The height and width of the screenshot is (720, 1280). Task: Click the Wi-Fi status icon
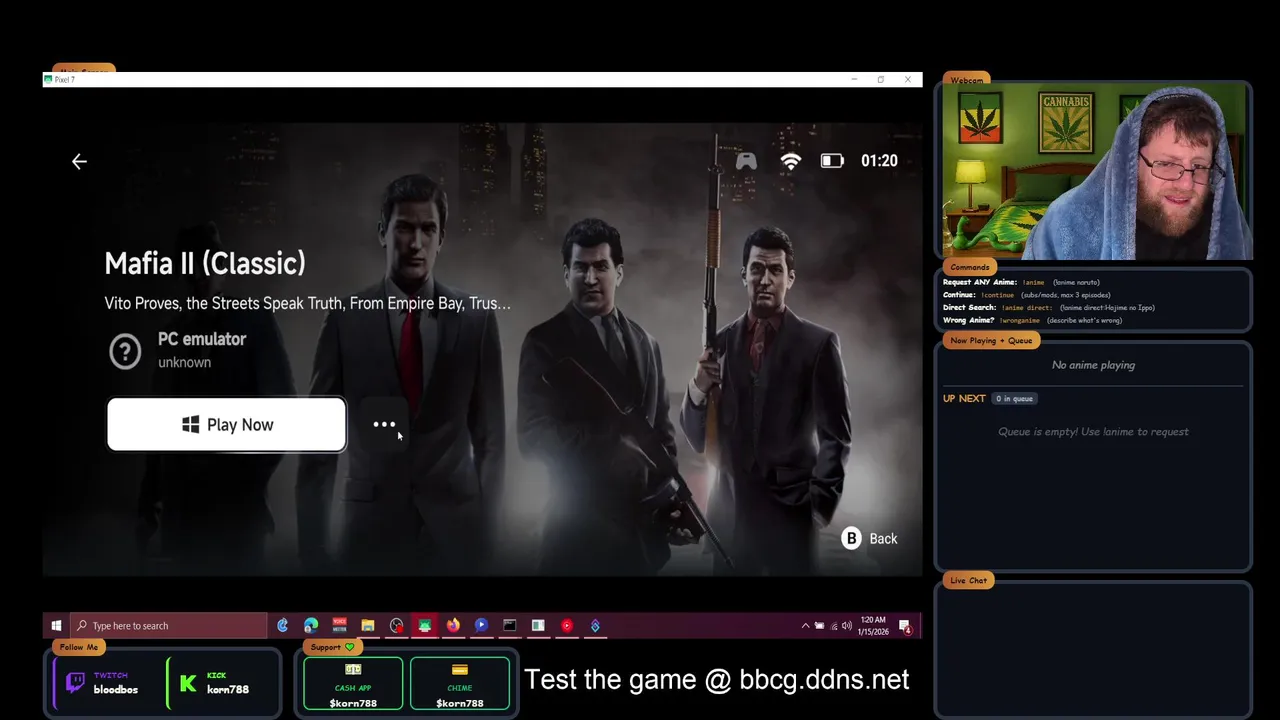[x=791, y=161]
